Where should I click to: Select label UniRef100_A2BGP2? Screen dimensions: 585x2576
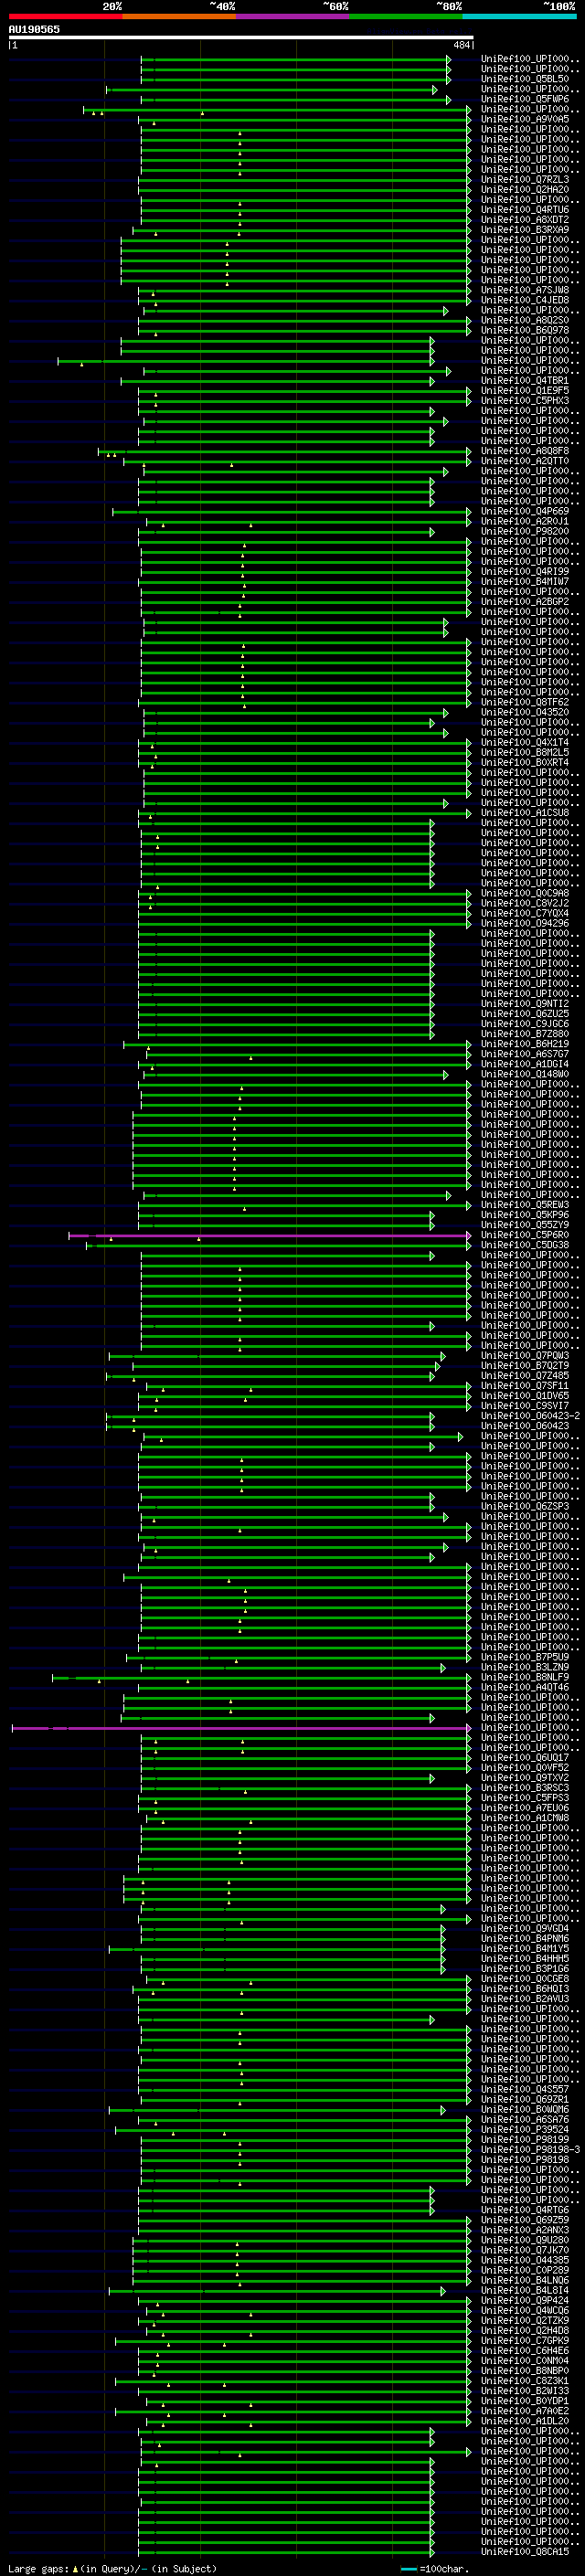(525, 601)
